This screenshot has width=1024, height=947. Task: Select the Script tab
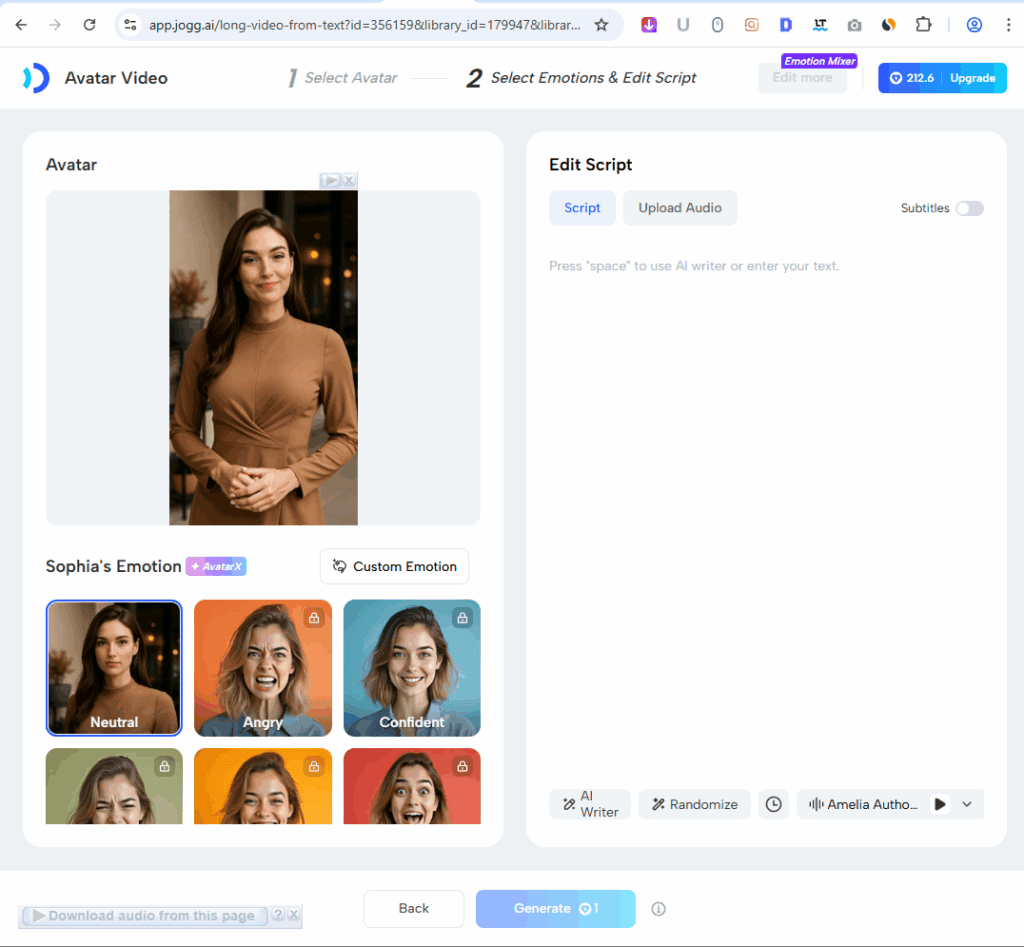point(582,208)
